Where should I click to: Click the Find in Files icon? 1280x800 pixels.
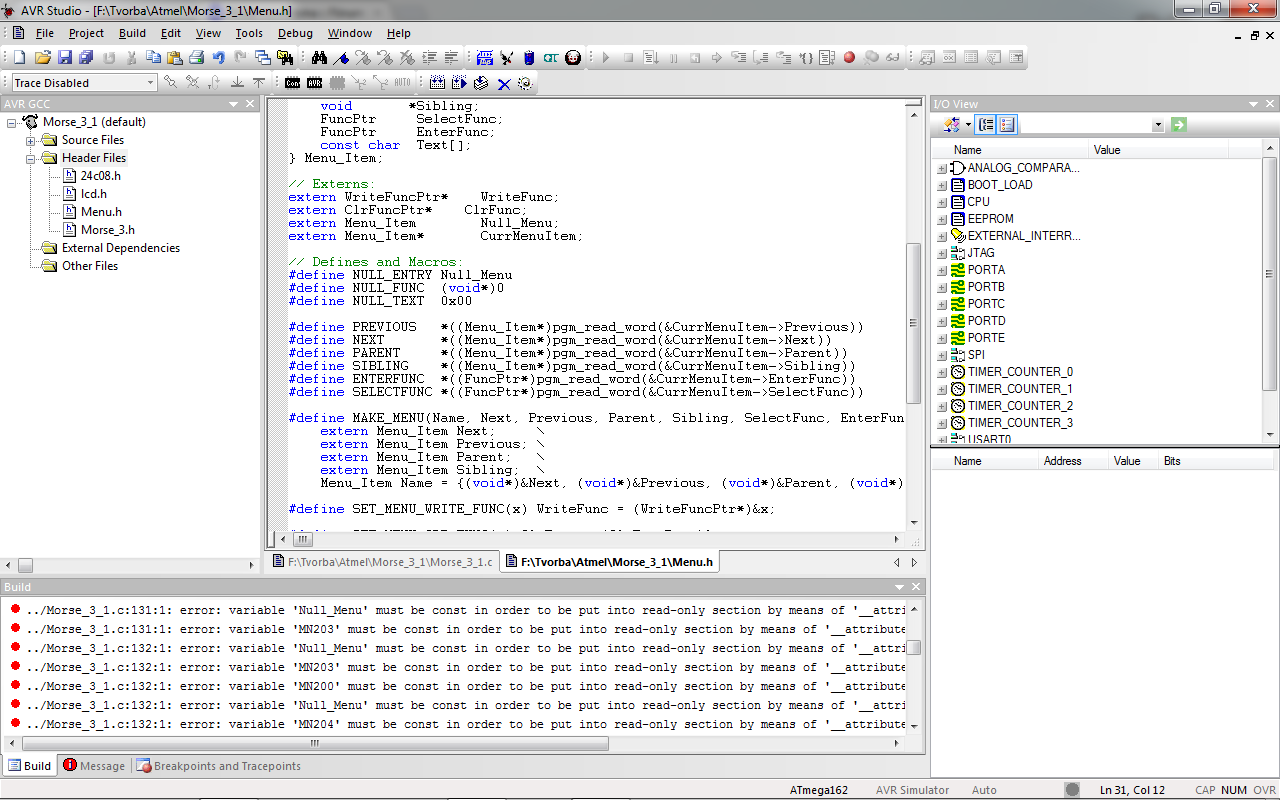click(285, 57)
